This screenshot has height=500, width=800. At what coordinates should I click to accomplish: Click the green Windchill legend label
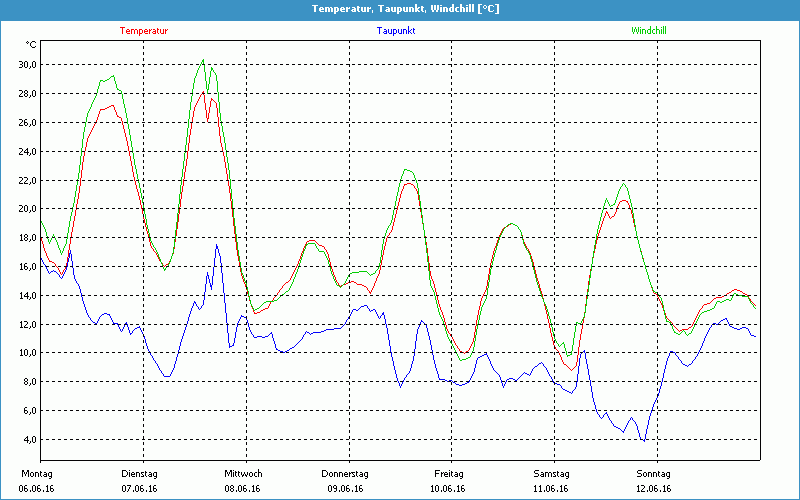(648, 31)
